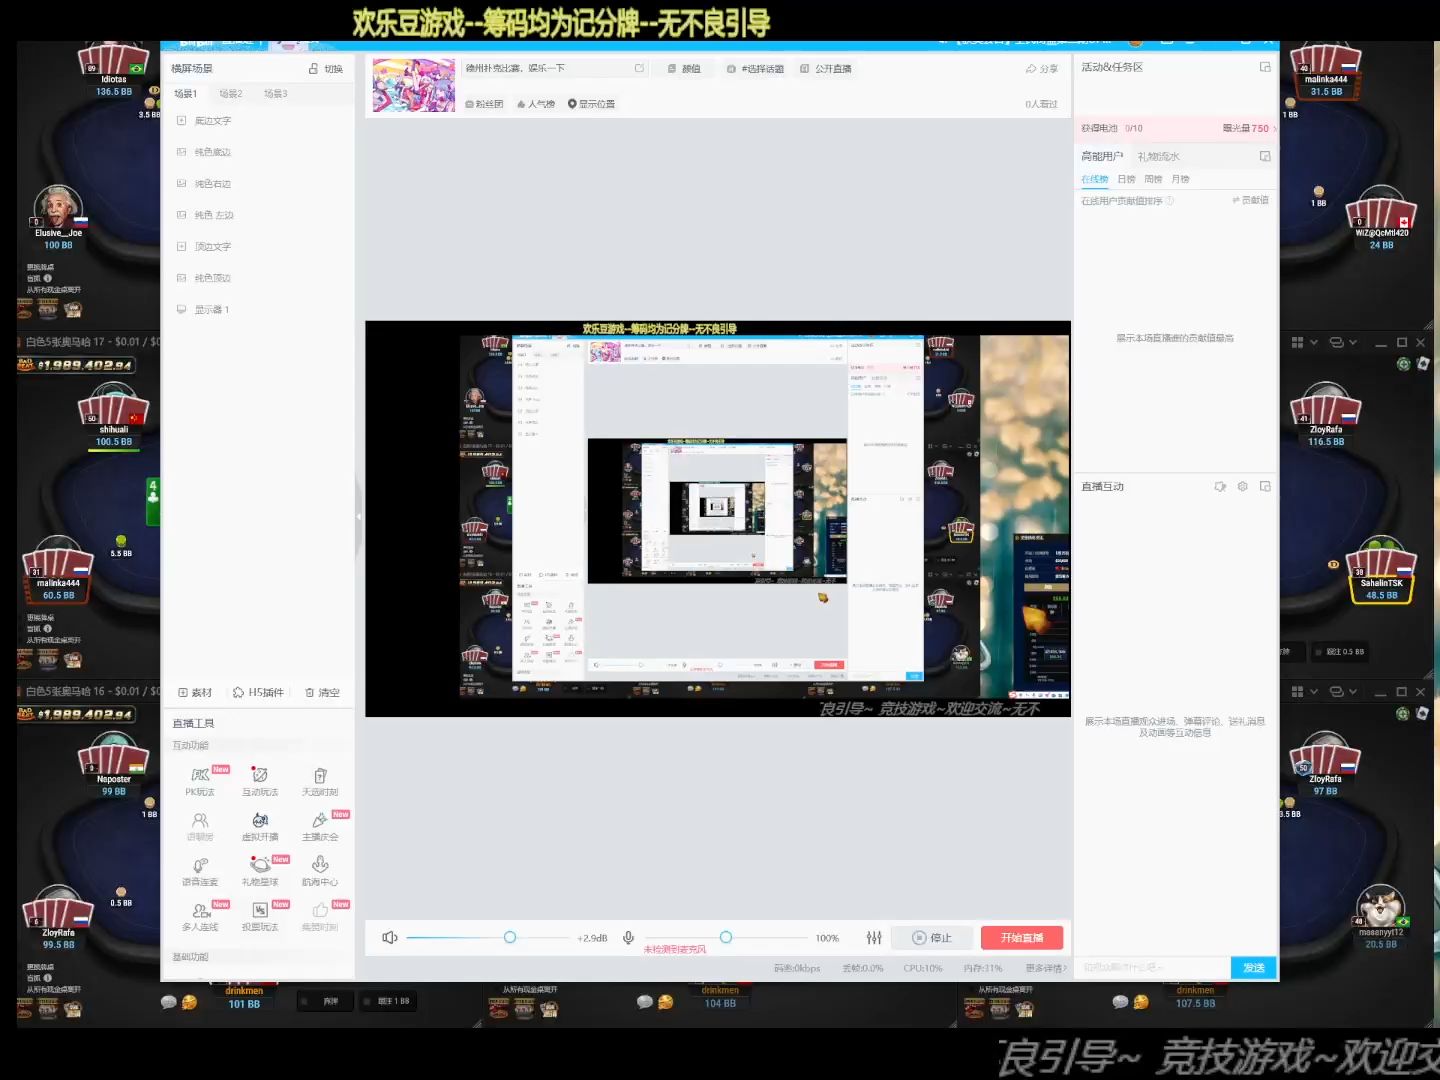Click H5插件 plugin button
Viewport: 1440px width, 1080px height.
tap(258, 692)
